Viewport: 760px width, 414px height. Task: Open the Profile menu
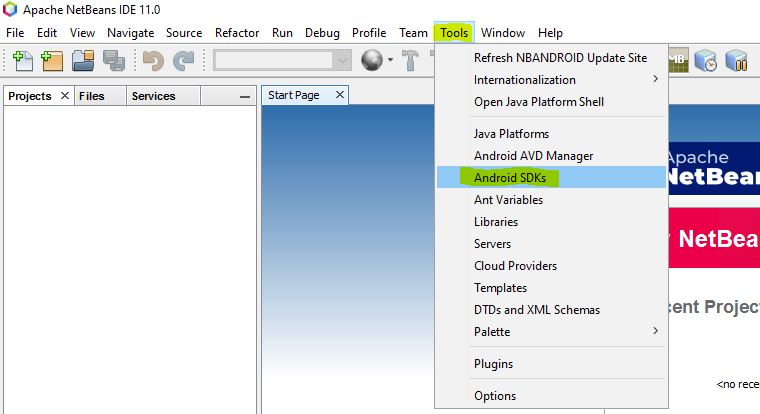tap(369, 33)
